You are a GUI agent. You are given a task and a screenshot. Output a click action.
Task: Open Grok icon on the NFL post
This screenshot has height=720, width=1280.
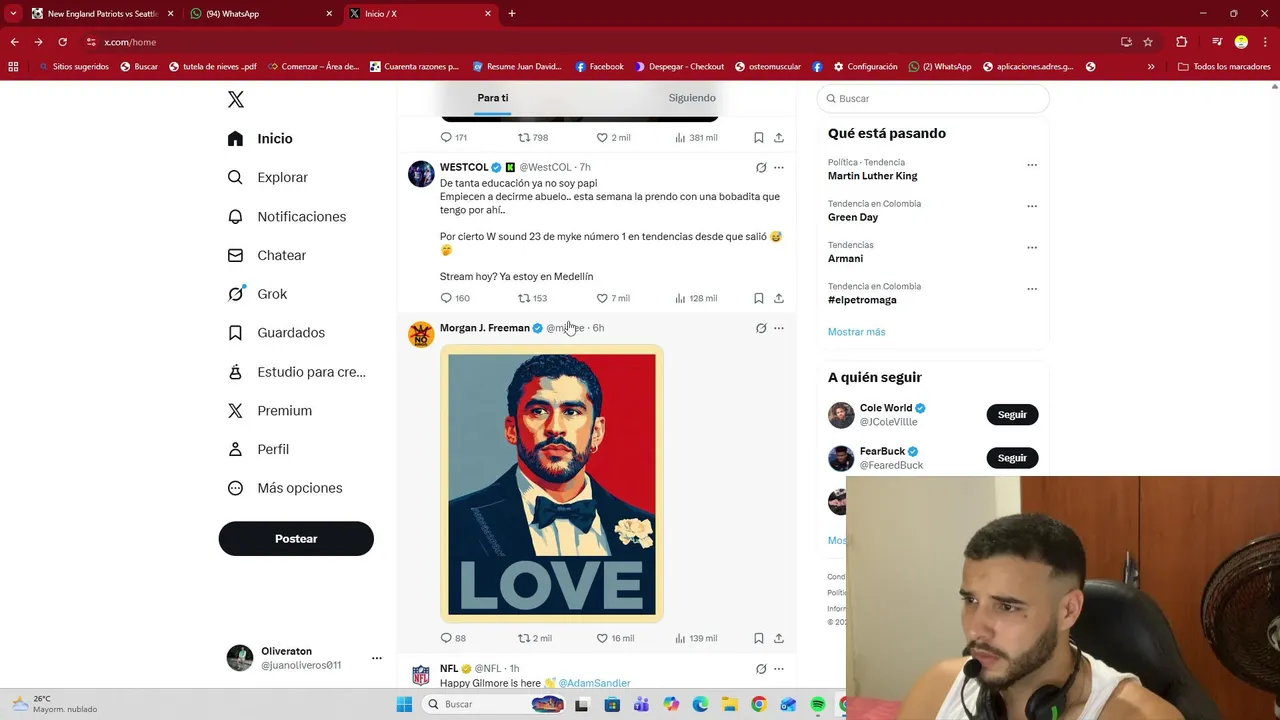[761, 669]
